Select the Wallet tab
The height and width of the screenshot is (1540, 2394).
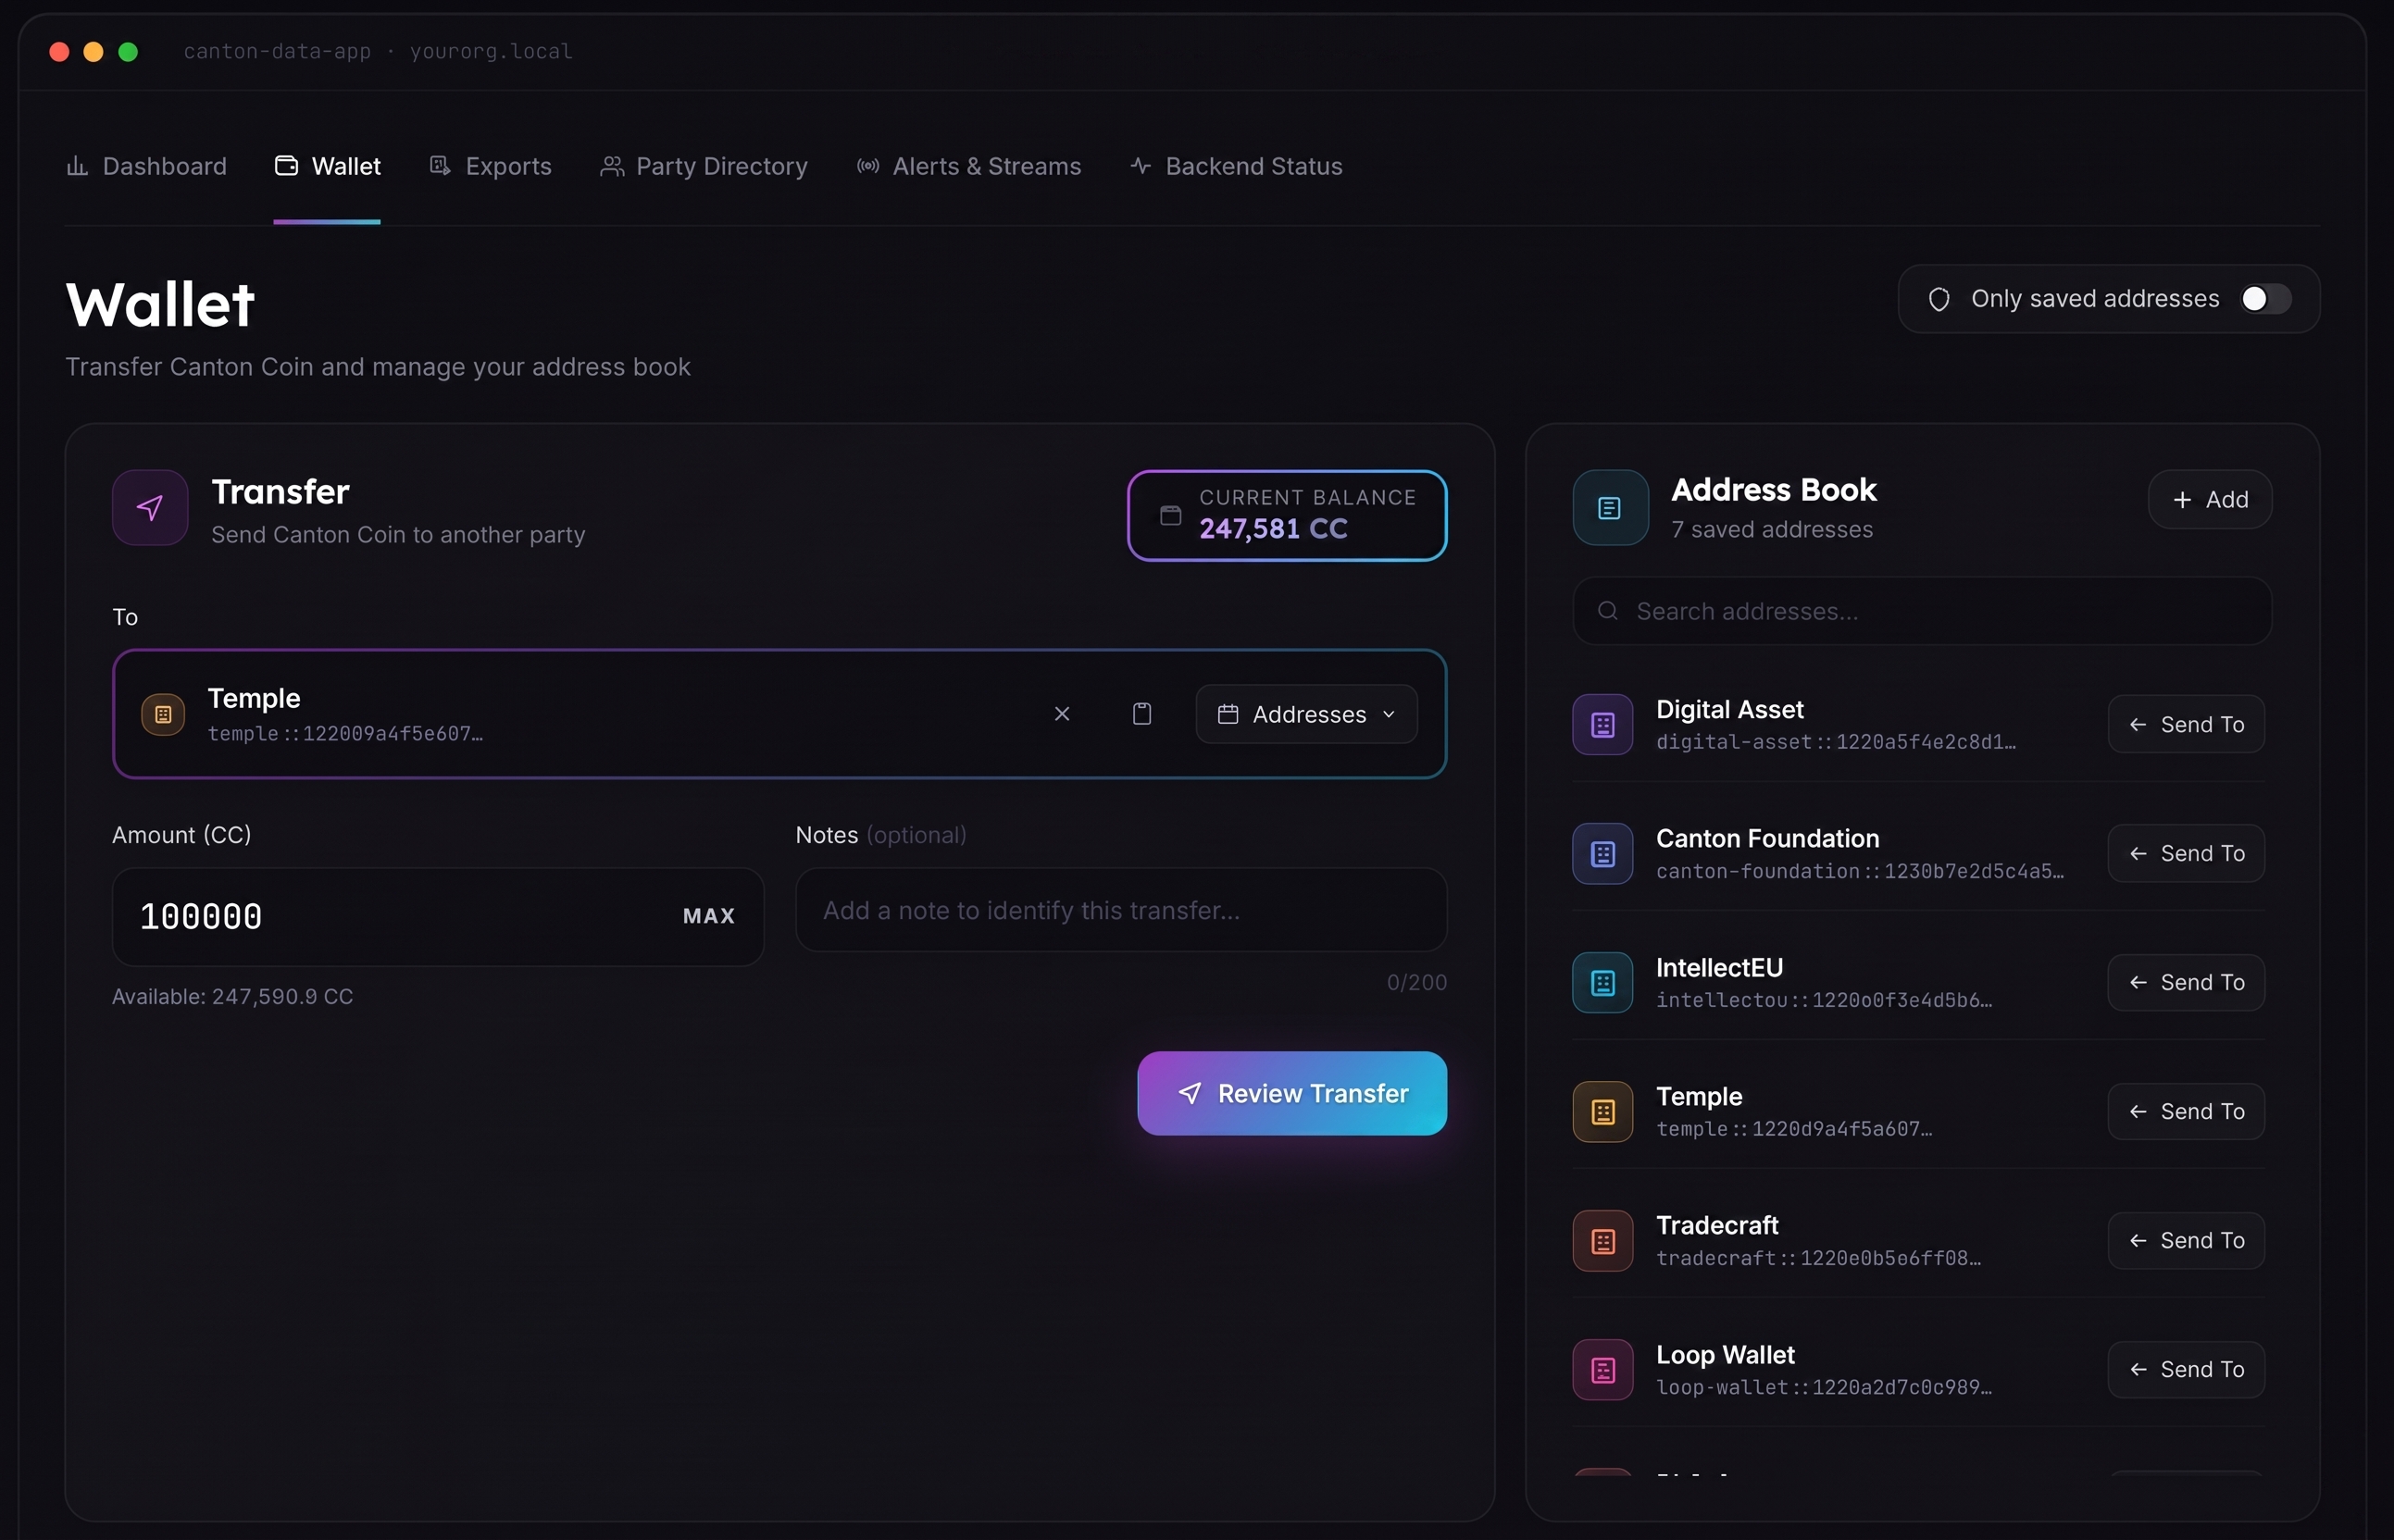click(x=327, y=166)
